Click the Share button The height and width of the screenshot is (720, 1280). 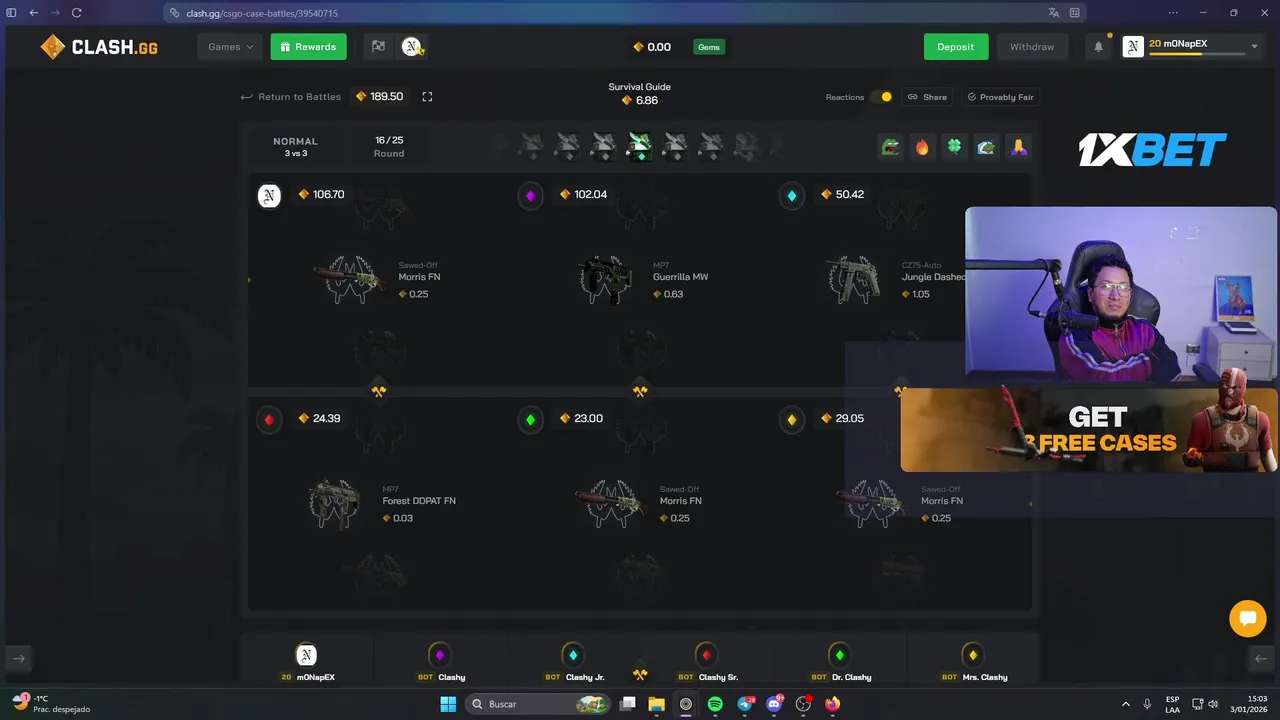click(927, 97)
